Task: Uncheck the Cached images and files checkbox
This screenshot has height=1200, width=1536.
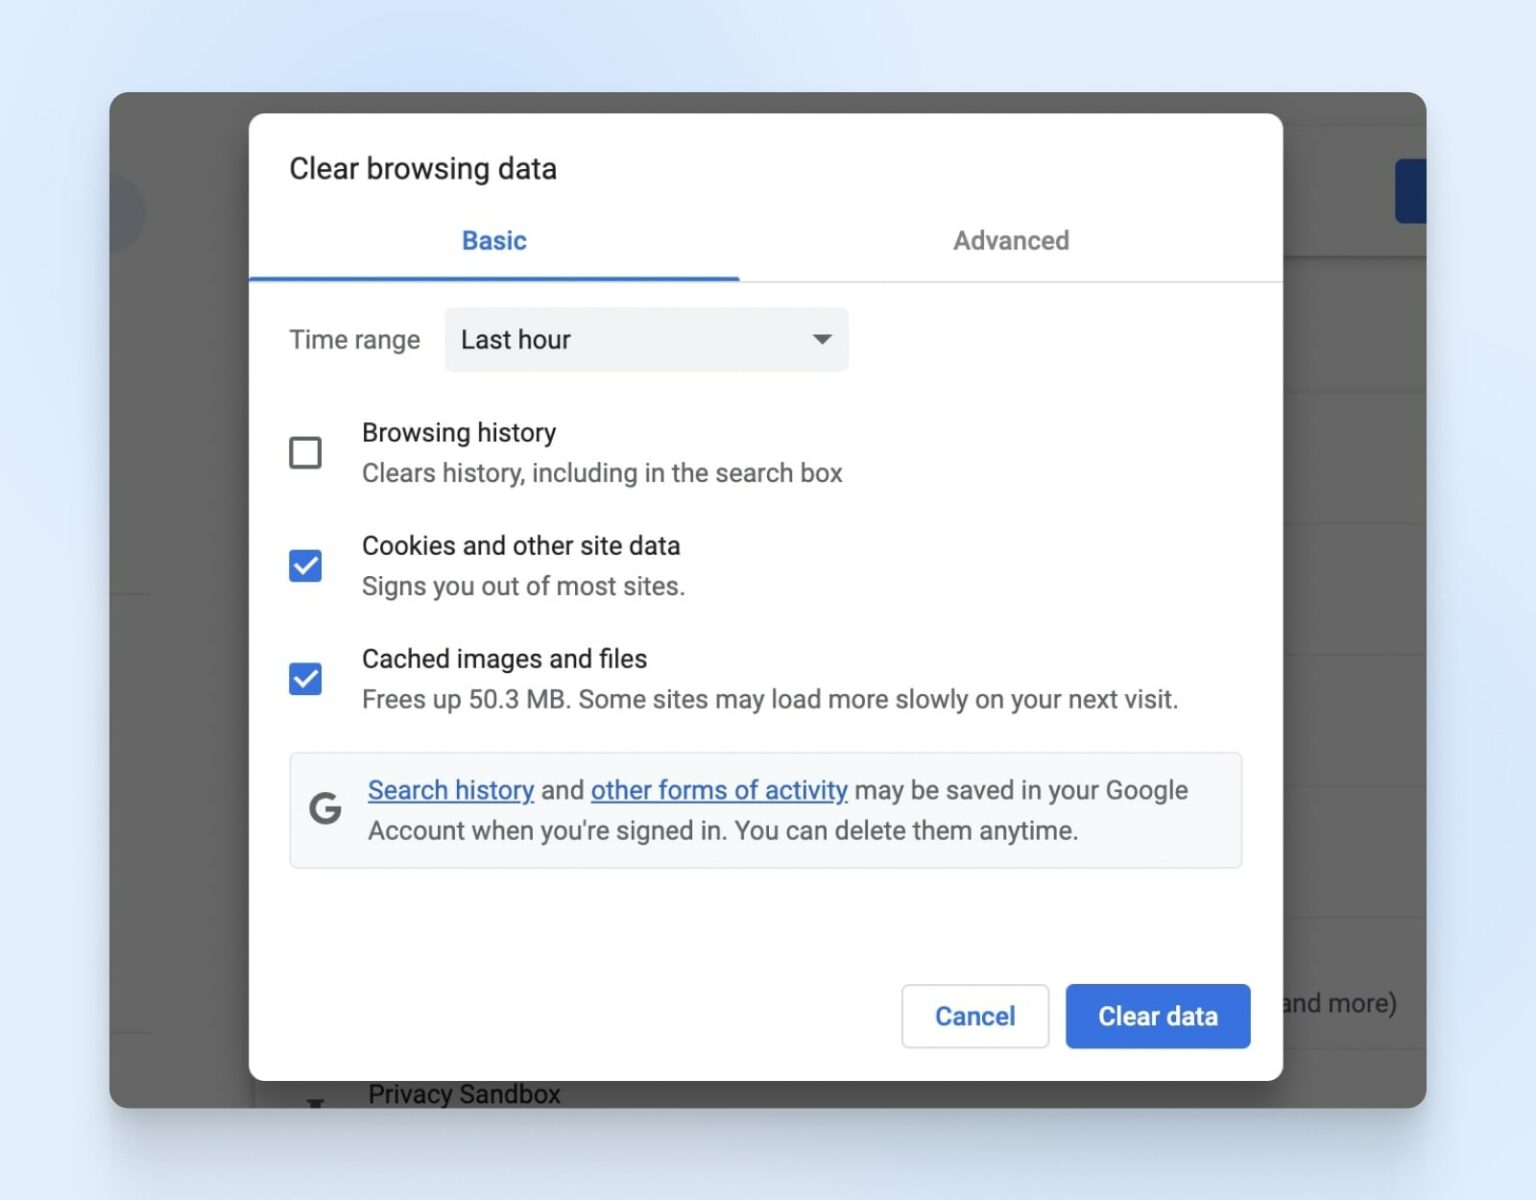Action: pos(305,679)
